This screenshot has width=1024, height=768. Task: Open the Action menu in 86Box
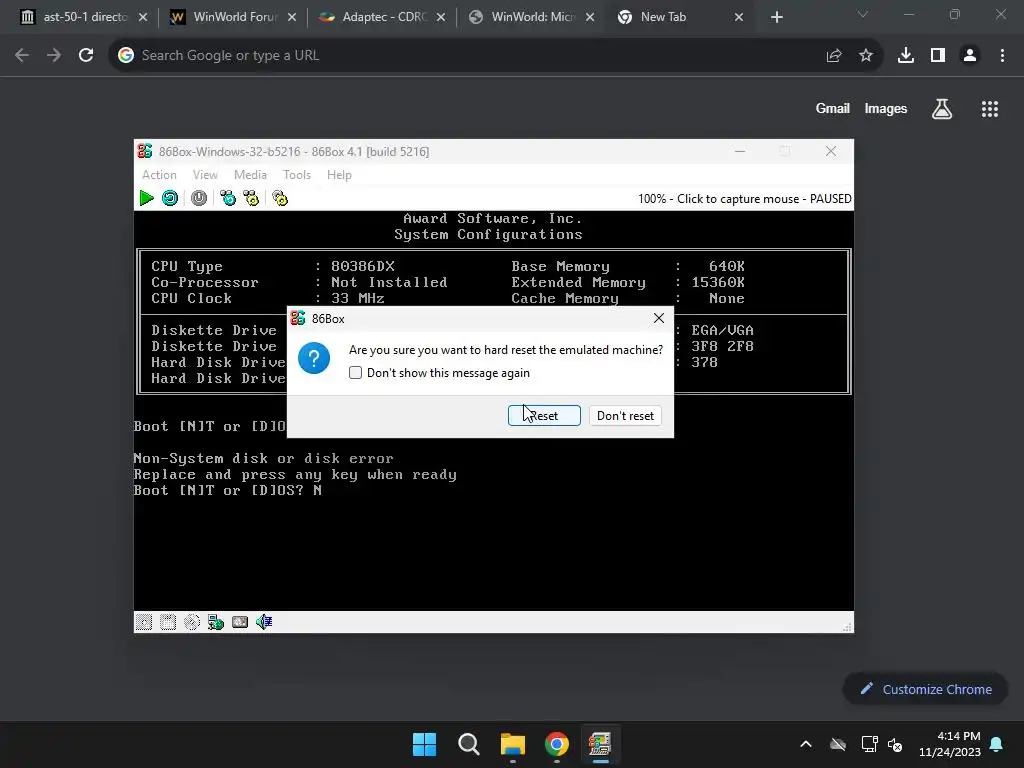pyautogui.click(x=159, y=175)
